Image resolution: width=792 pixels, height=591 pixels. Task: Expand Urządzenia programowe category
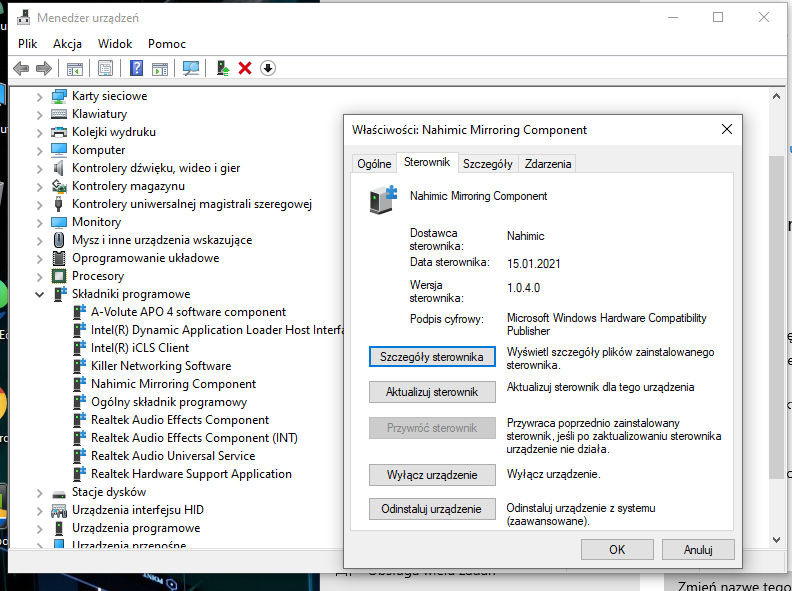tap(39, 529)
